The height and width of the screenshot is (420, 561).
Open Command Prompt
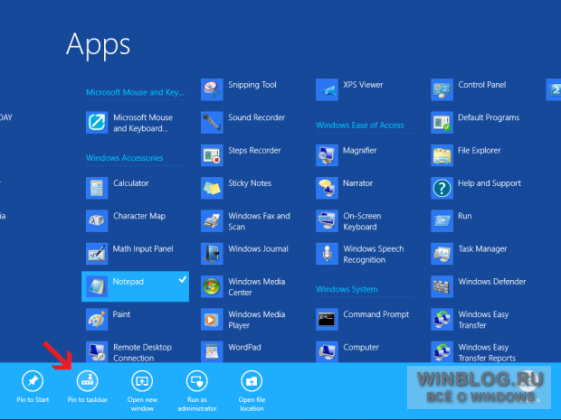point(362,319)
